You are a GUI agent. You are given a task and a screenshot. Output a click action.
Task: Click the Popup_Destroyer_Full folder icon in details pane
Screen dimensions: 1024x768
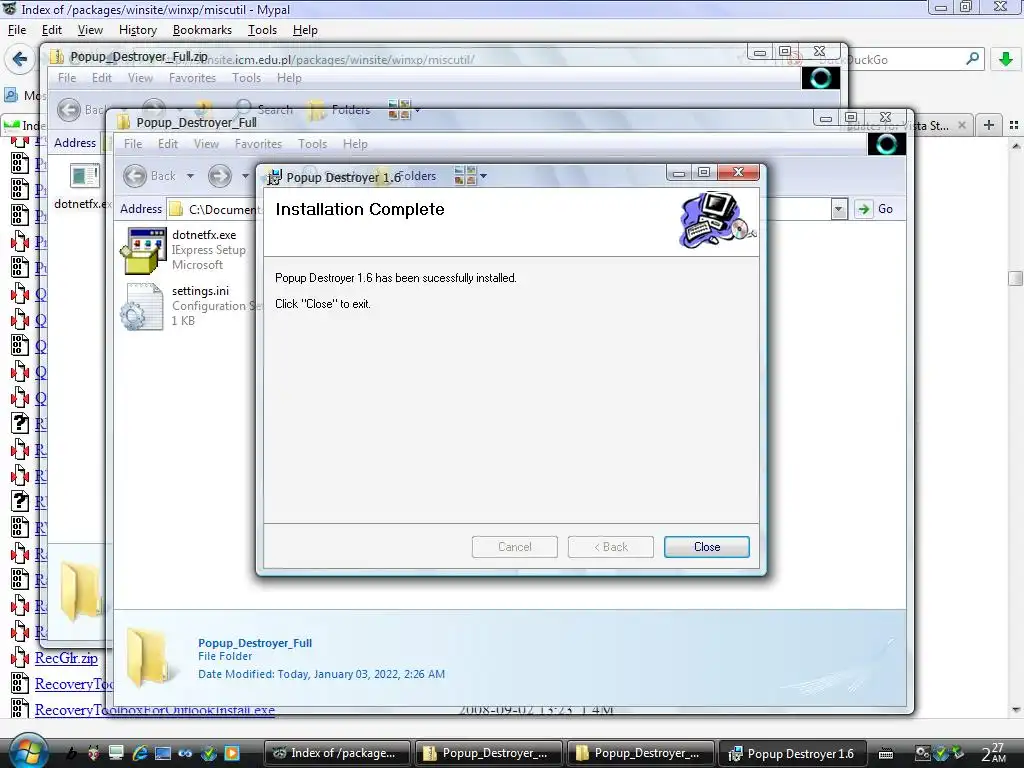pyautogui.click(x=149, y=658)
